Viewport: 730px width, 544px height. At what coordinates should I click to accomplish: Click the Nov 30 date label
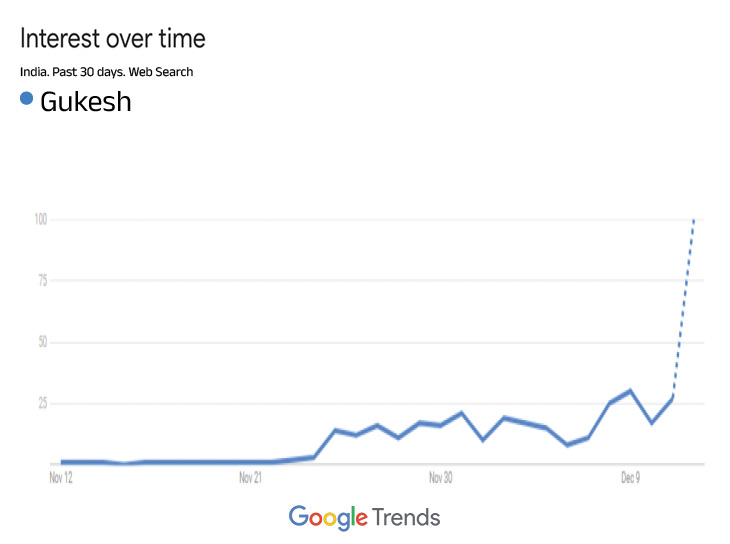point(440,478)
